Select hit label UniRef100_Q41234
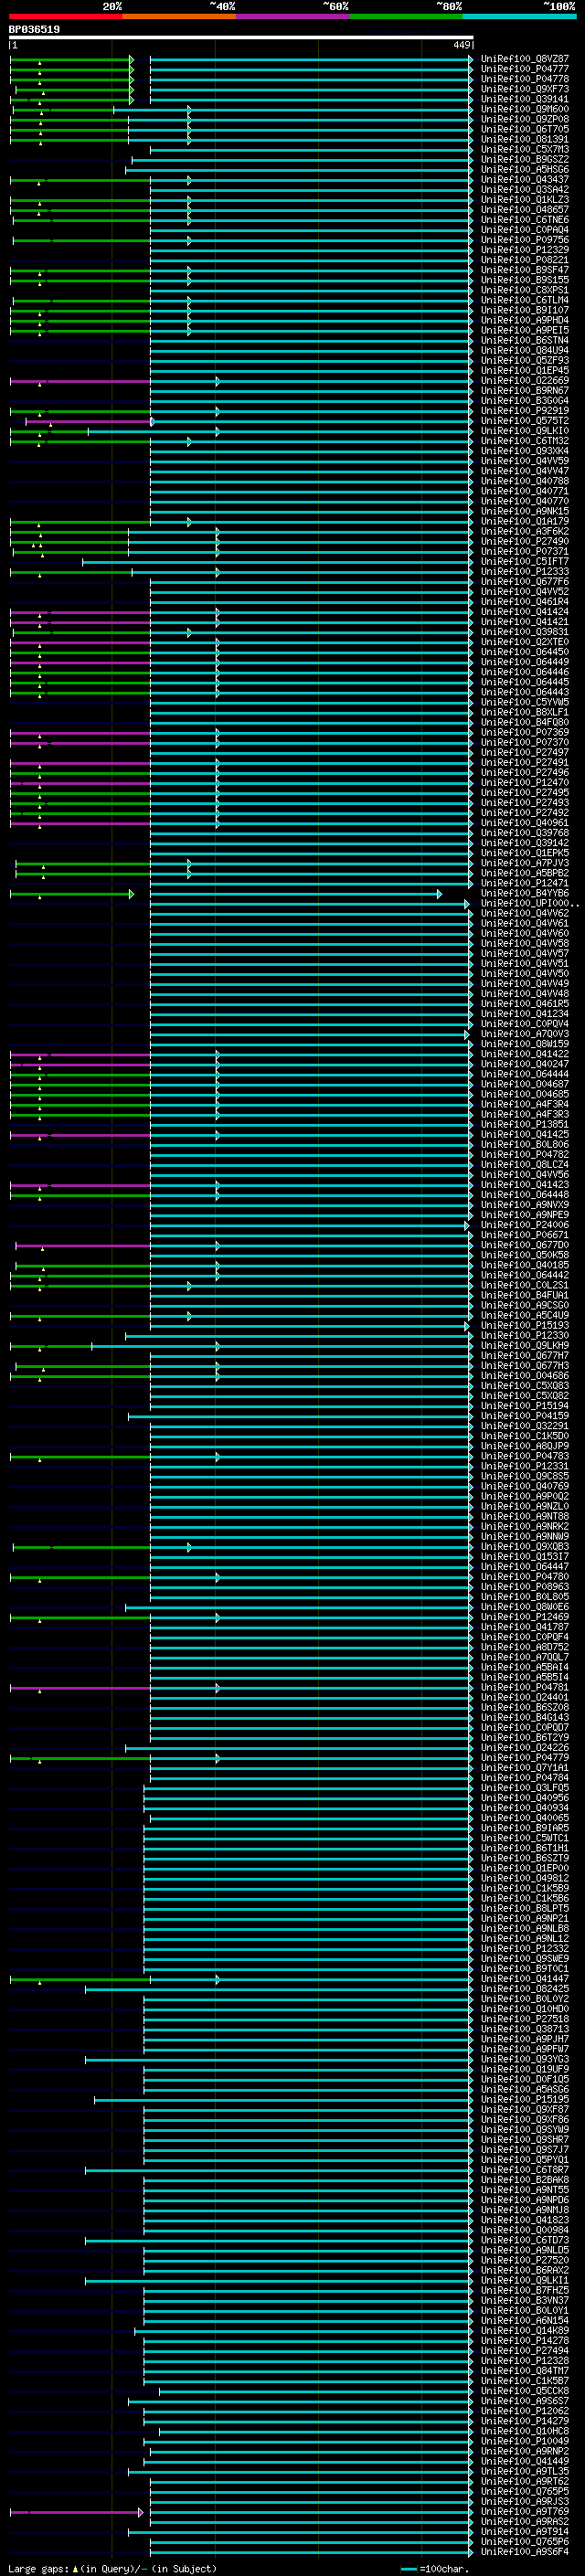This screenshot has height=2576, width=585. (x=525, y=1014)
